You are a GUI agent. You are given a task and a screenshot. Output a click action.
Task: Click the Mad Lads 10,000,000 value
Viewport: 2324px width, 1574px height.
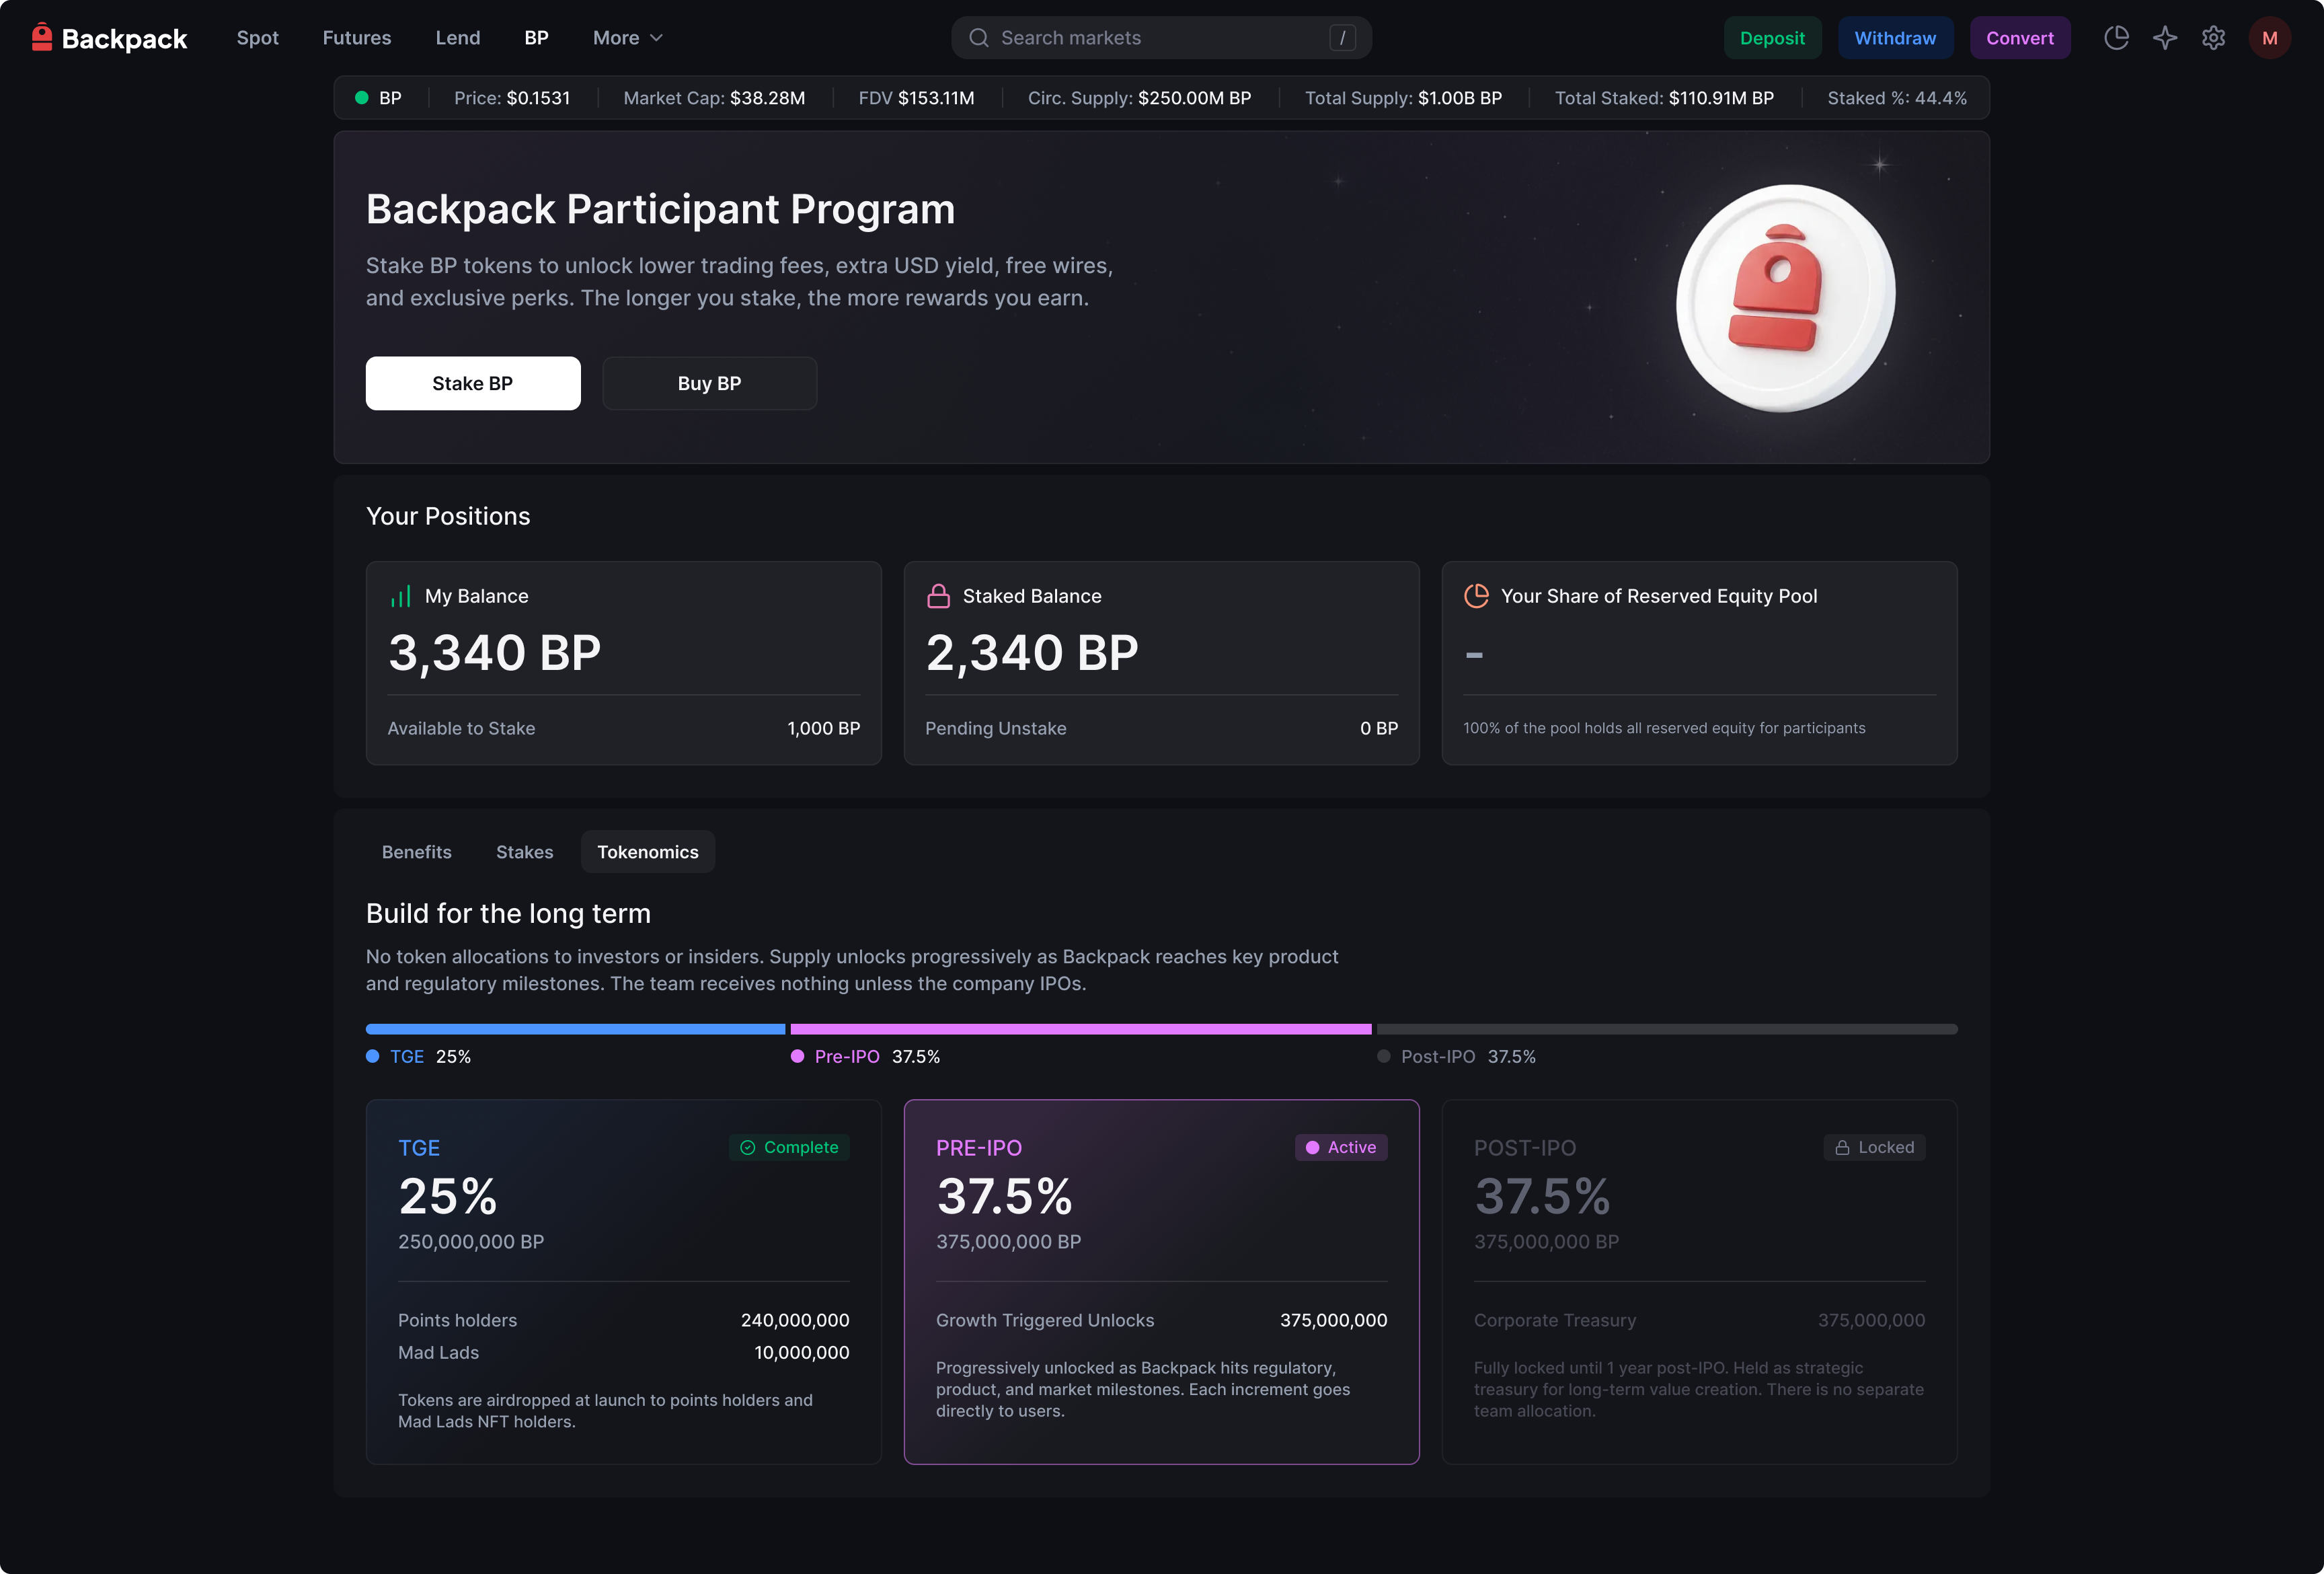point(802,1352)
